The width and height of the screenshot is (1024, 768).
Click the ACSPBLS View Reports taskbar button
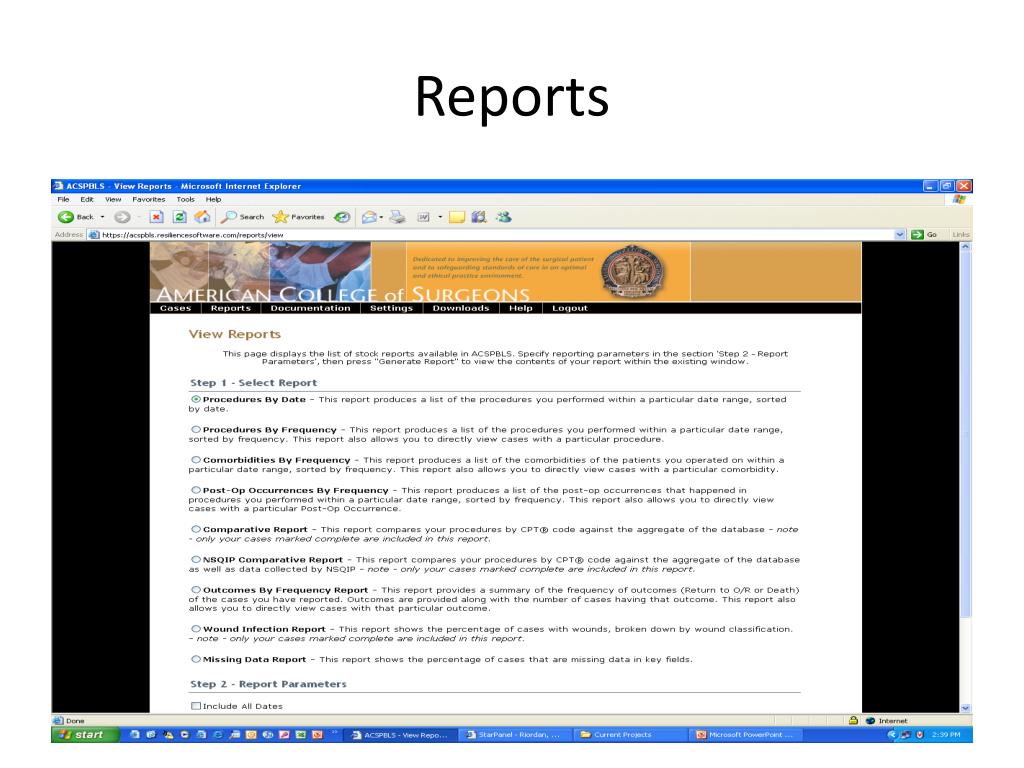400,735
